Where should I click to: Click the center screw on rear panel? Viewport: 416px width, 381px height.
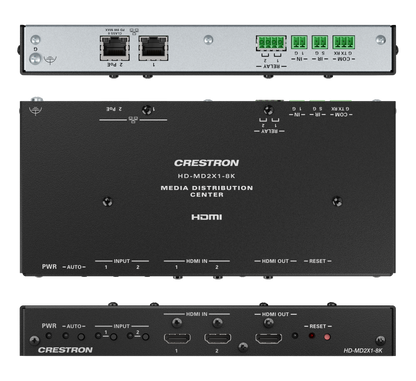pos(208,40)
